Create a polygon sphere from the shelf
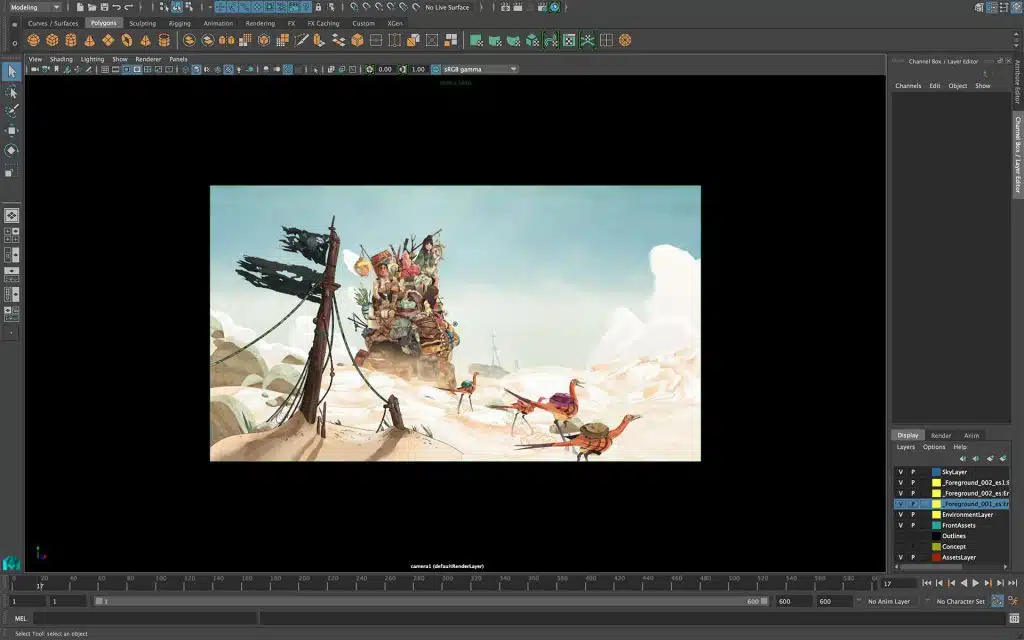This screenshot has height=640, width=1024. 33,41
